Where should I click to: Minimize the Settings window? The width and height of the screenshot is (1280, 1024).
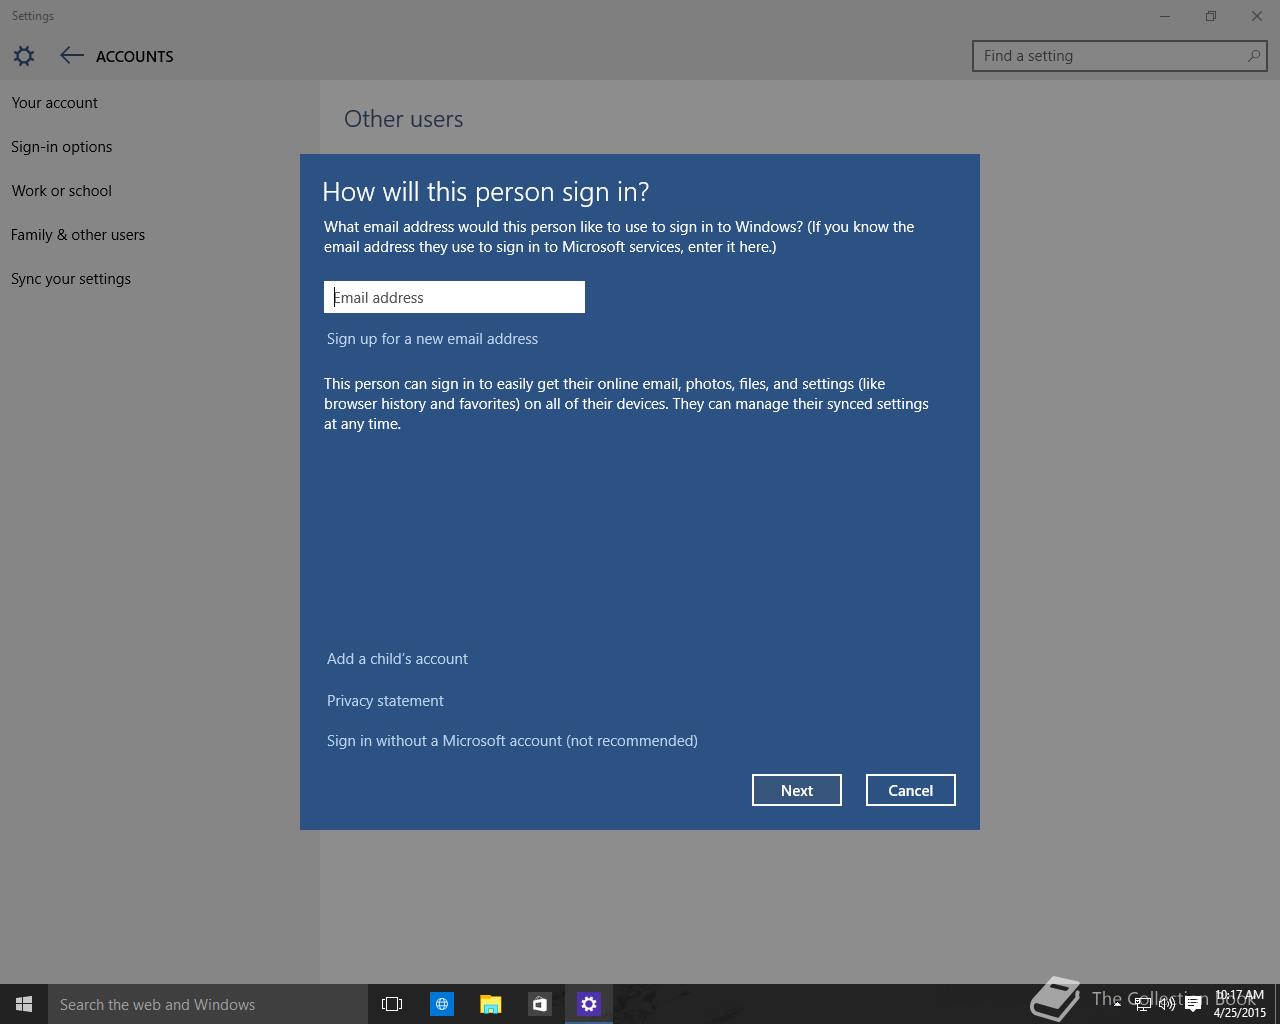point(1165,16)
